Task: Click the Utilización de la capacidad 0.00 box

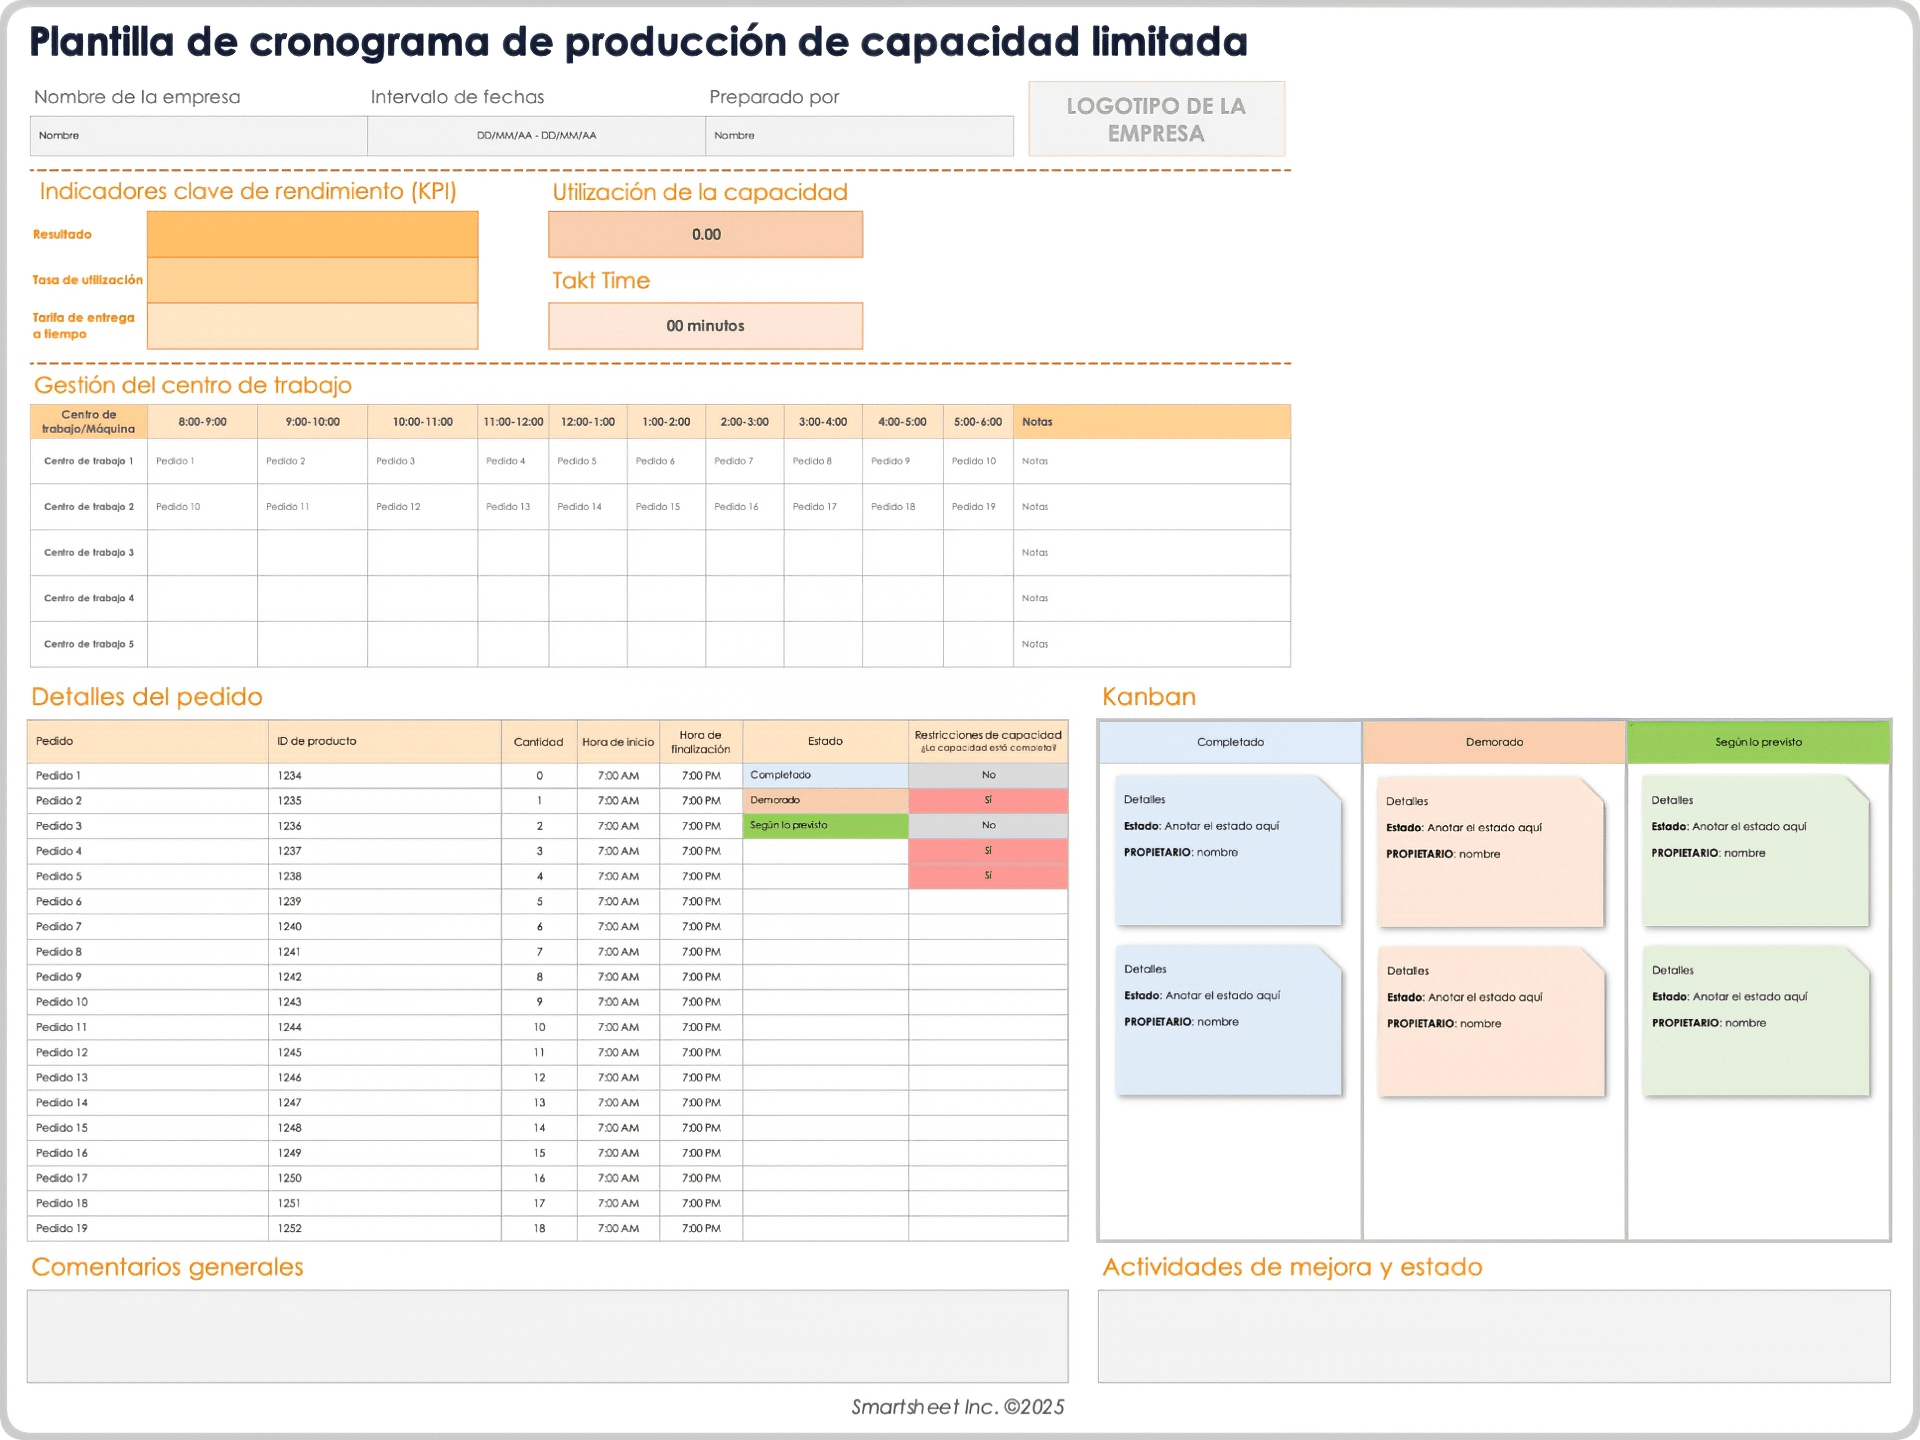Action: click(705, 234)
